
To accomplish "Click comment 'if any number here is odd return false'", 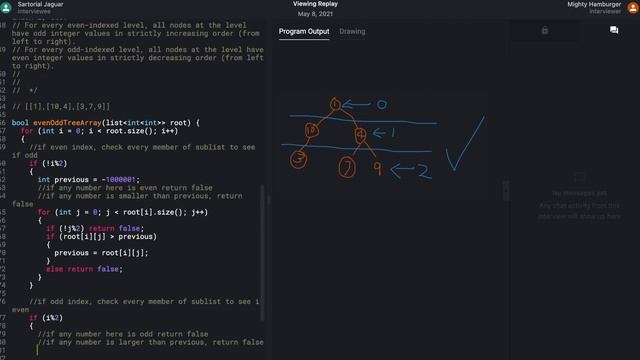I will [123, 334].
